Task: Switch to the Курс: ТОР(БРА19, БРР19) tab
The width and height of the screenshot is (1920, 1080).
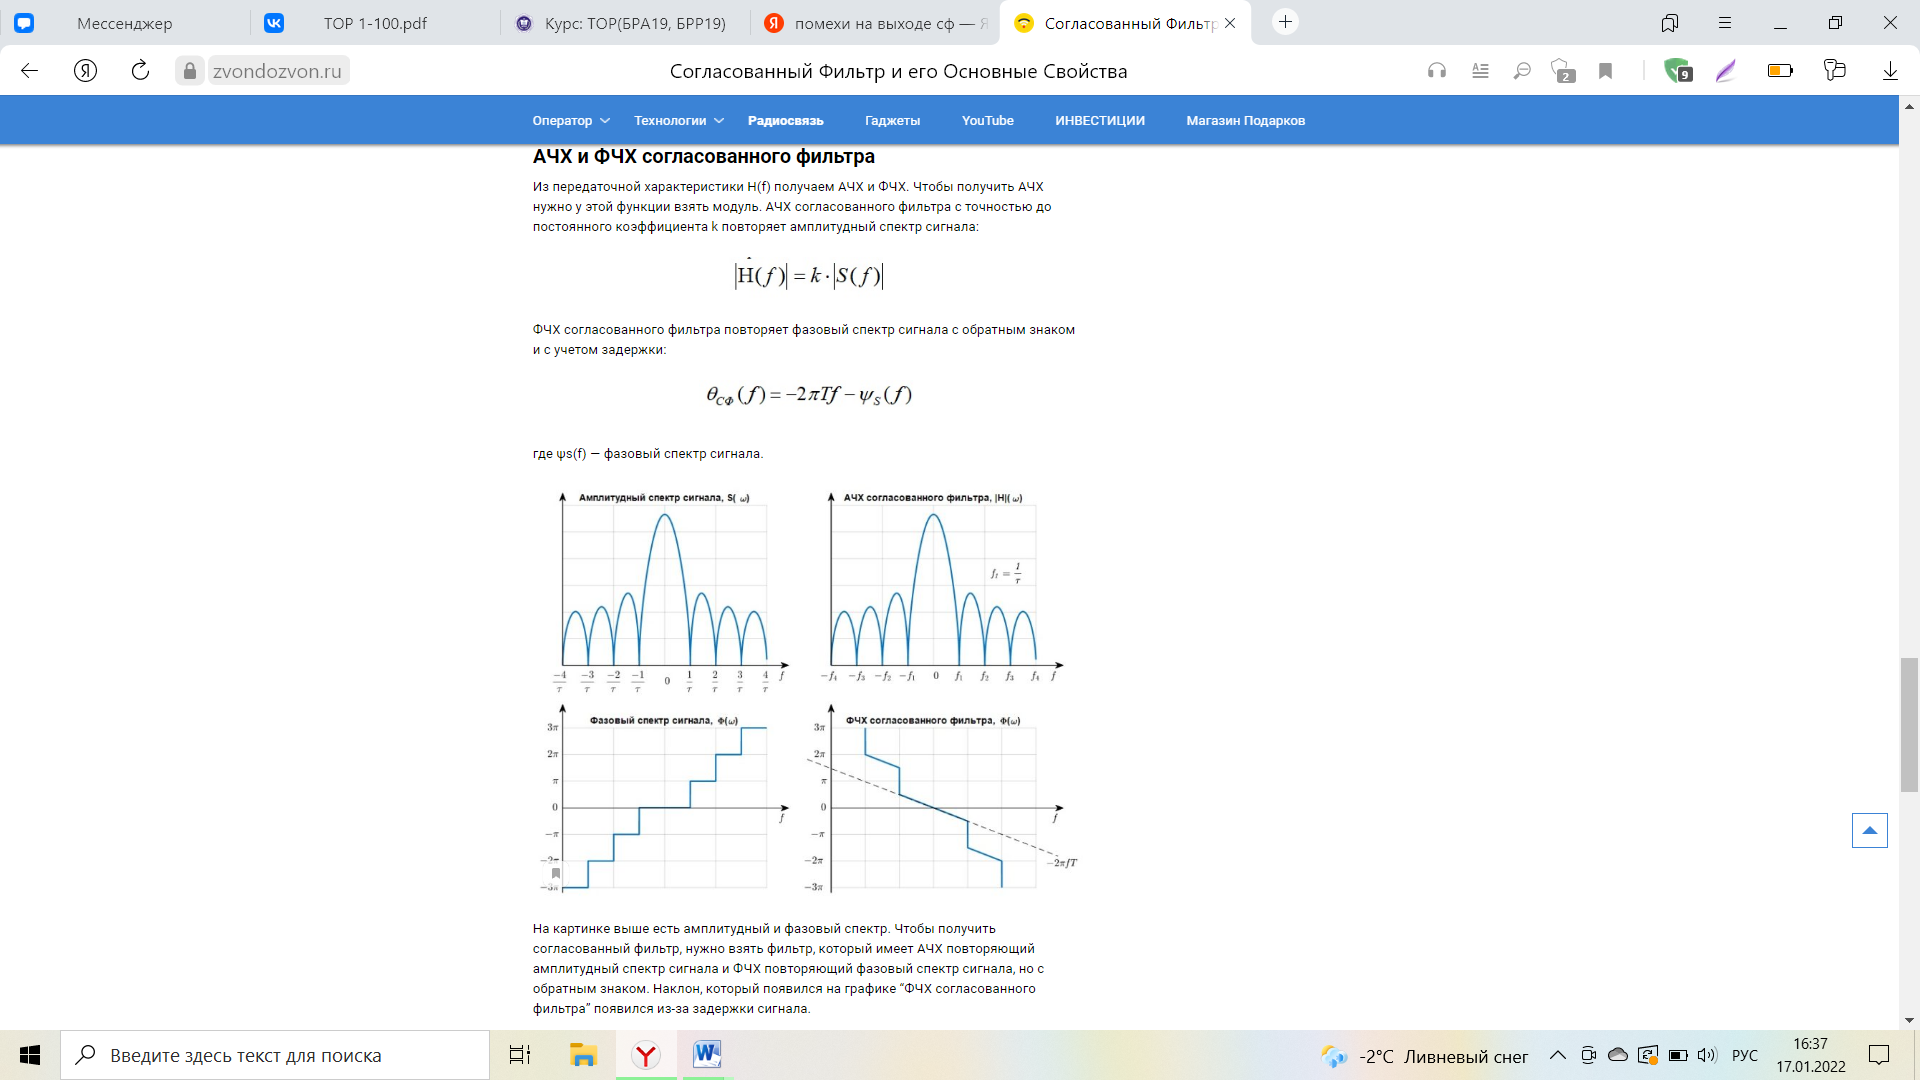Action: coord(625,23)
